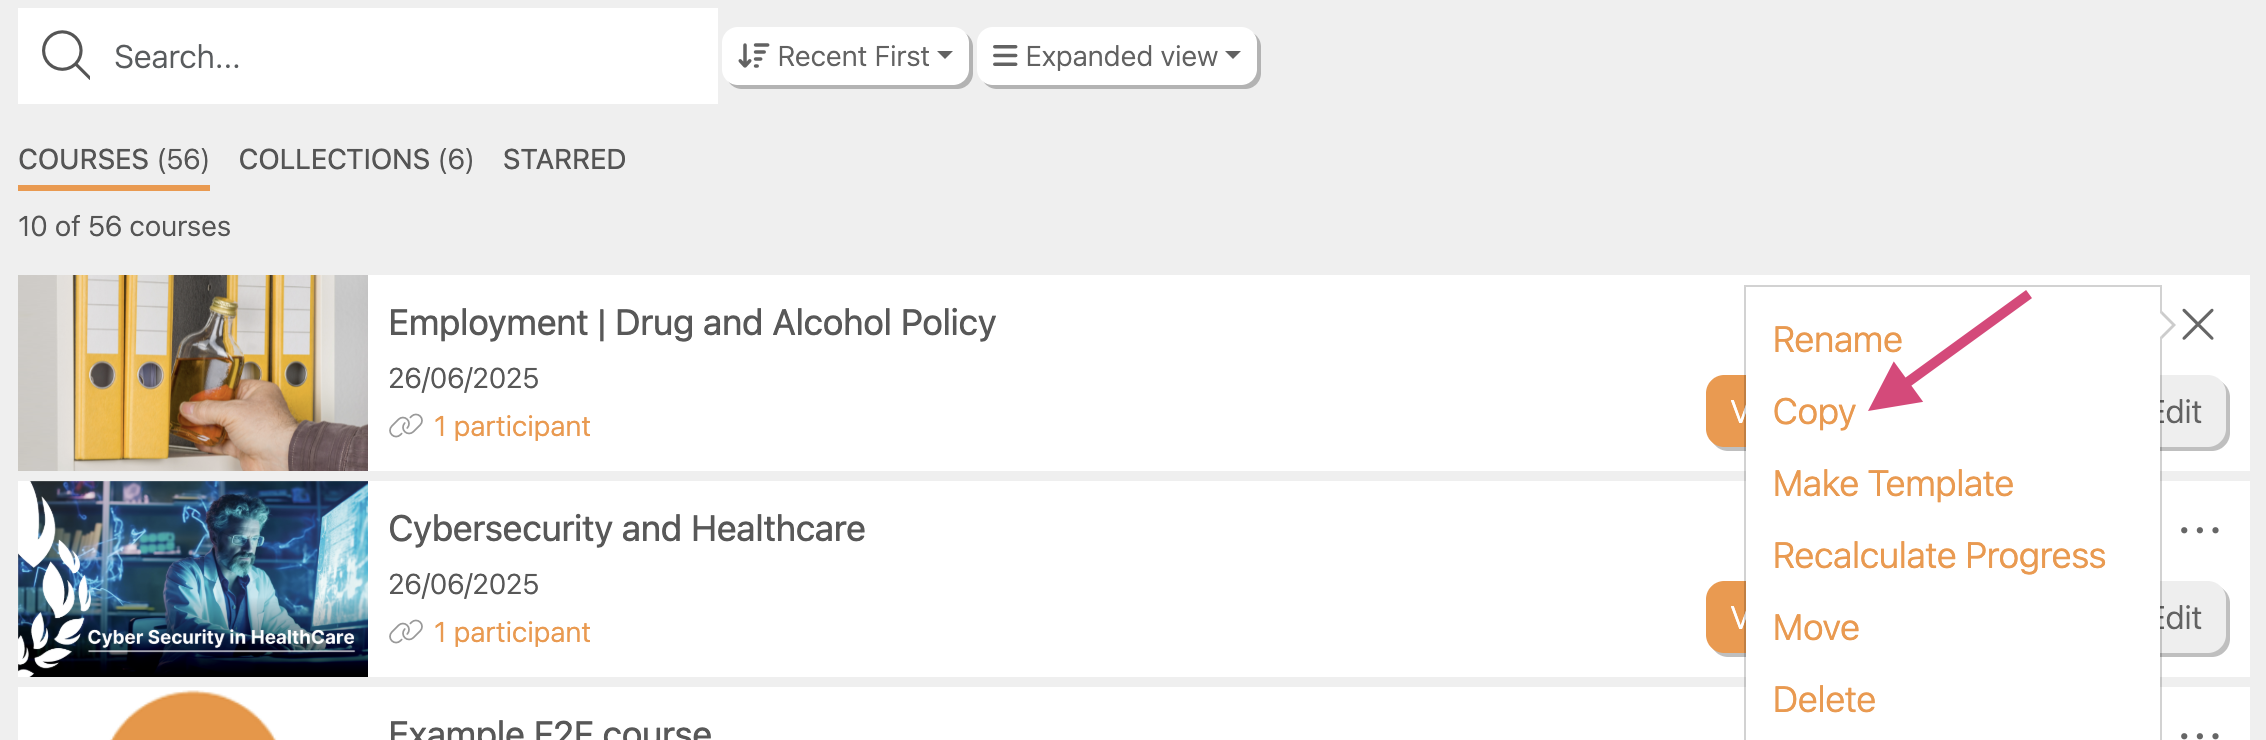Close the course options menu with X
2266x740 pixels.
(2197, 324)
